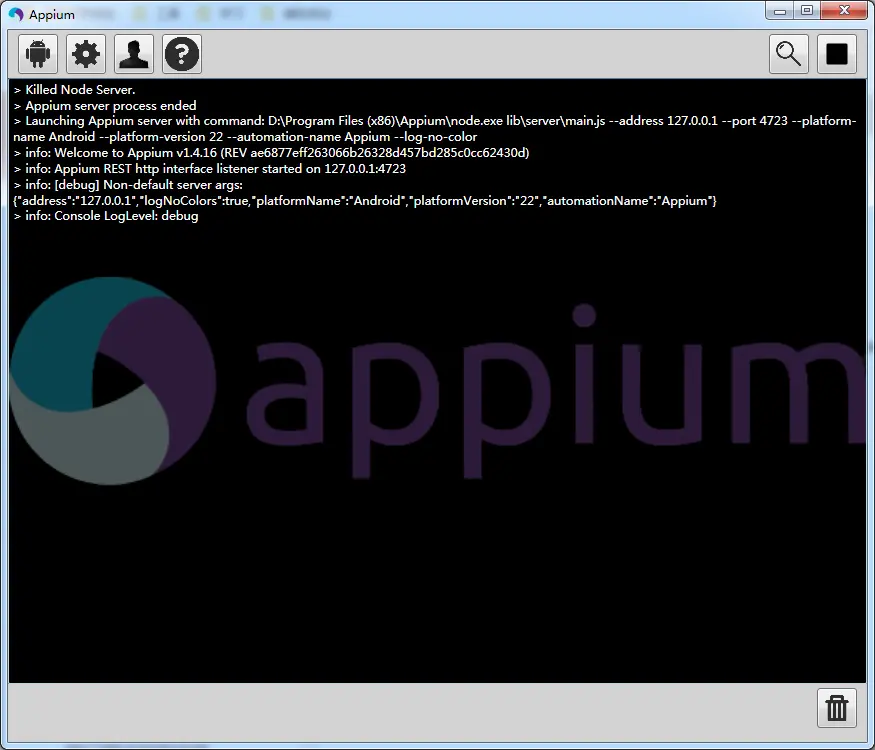Click the "name Android --platform-version 22" log line
Viewport: 875px width, 750px height.
(x=245, y=137)
